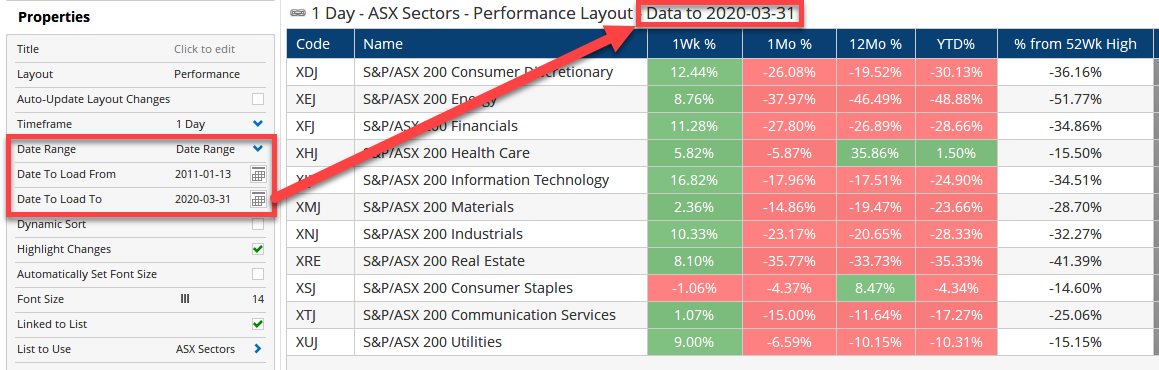Viewport: 1159px width, 370px height.
Task: Uncheck Highlight Changes checkbox
Action: pyautogui.click(x=257, y=249)
